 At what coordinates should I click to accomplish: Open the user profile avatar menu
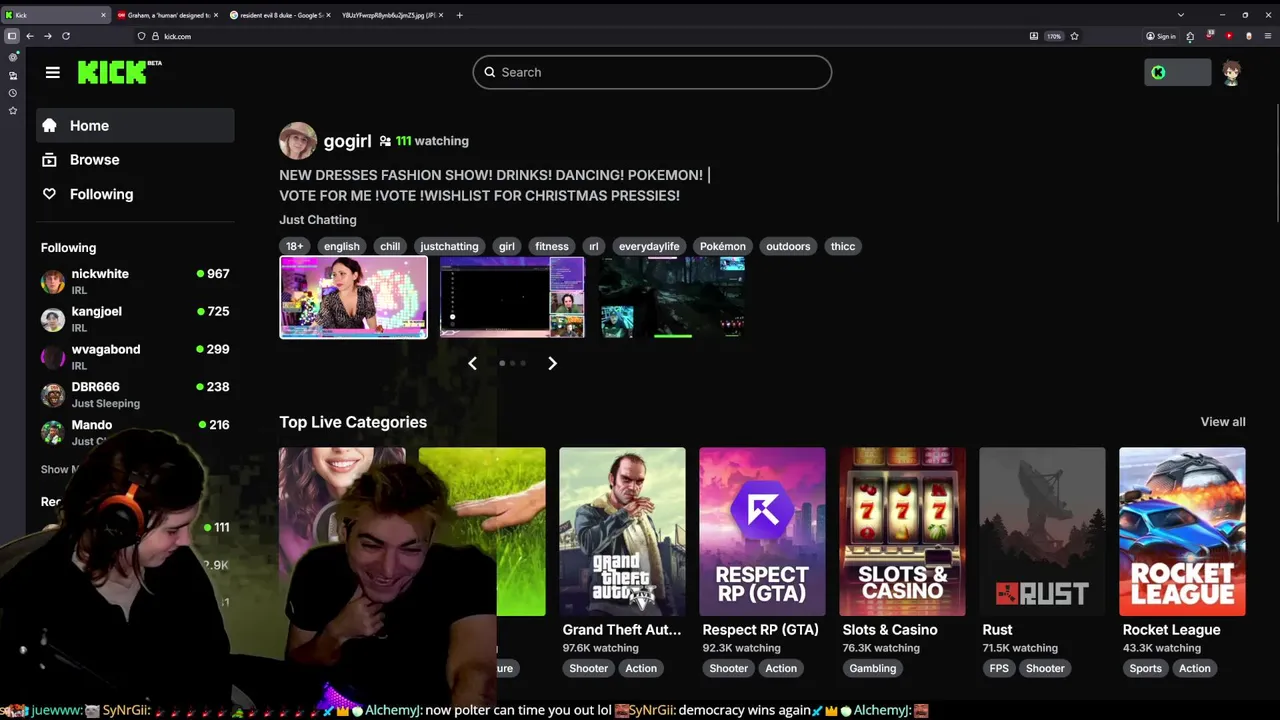click(x=1231, y=72)
